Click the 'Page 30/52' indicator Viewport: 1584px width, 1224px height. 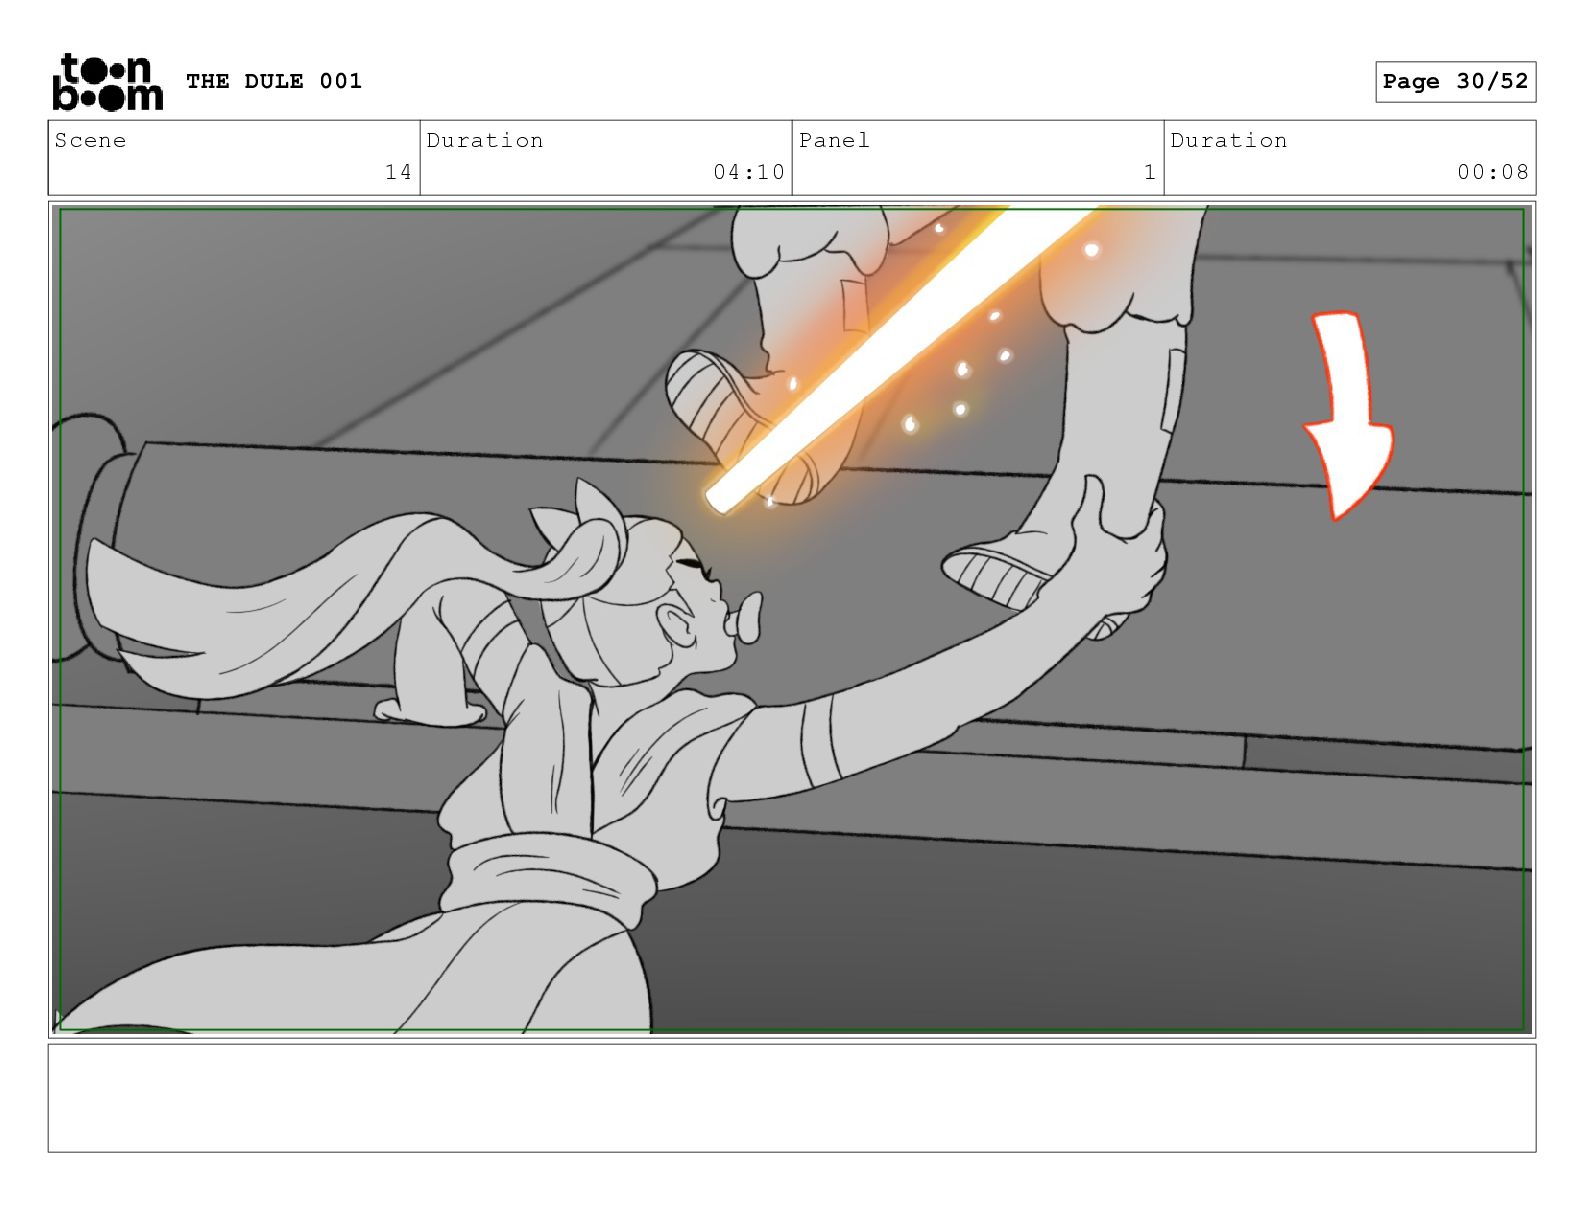pyautogui.click(x=1455, y=82)
